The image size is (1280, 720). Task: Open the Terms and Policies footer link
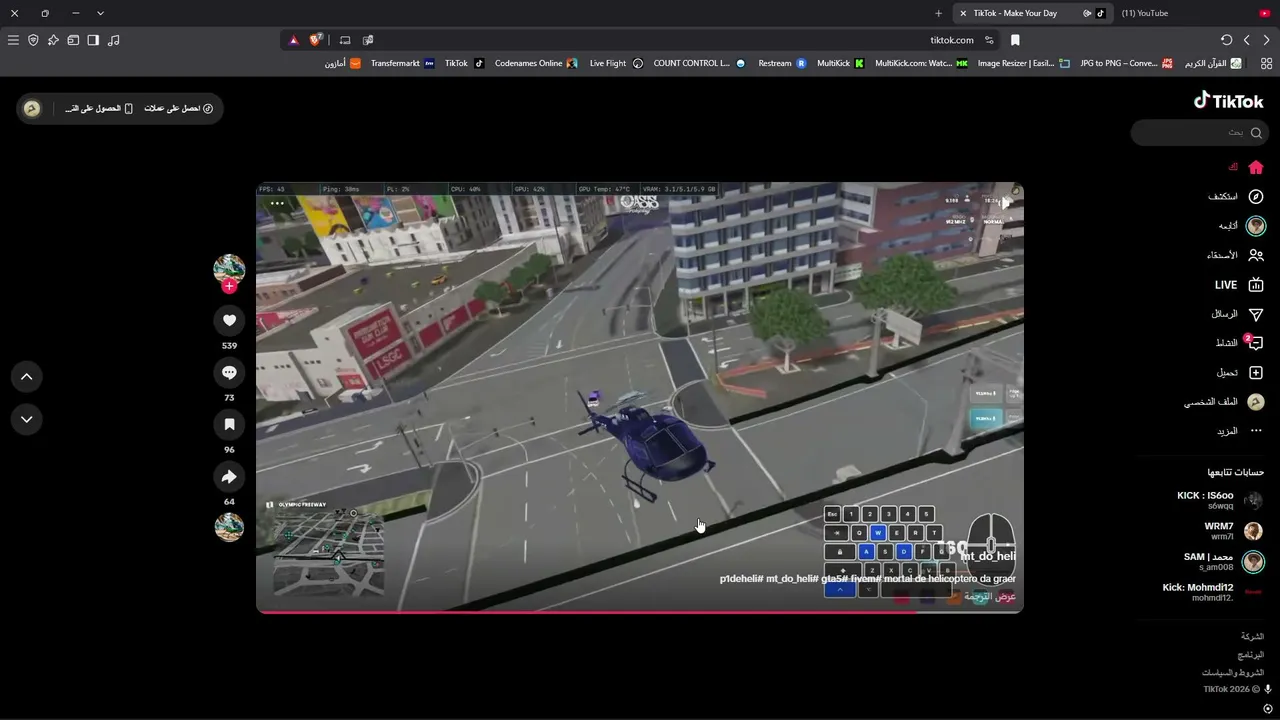pyautogui.click(x=1232, y=672)
